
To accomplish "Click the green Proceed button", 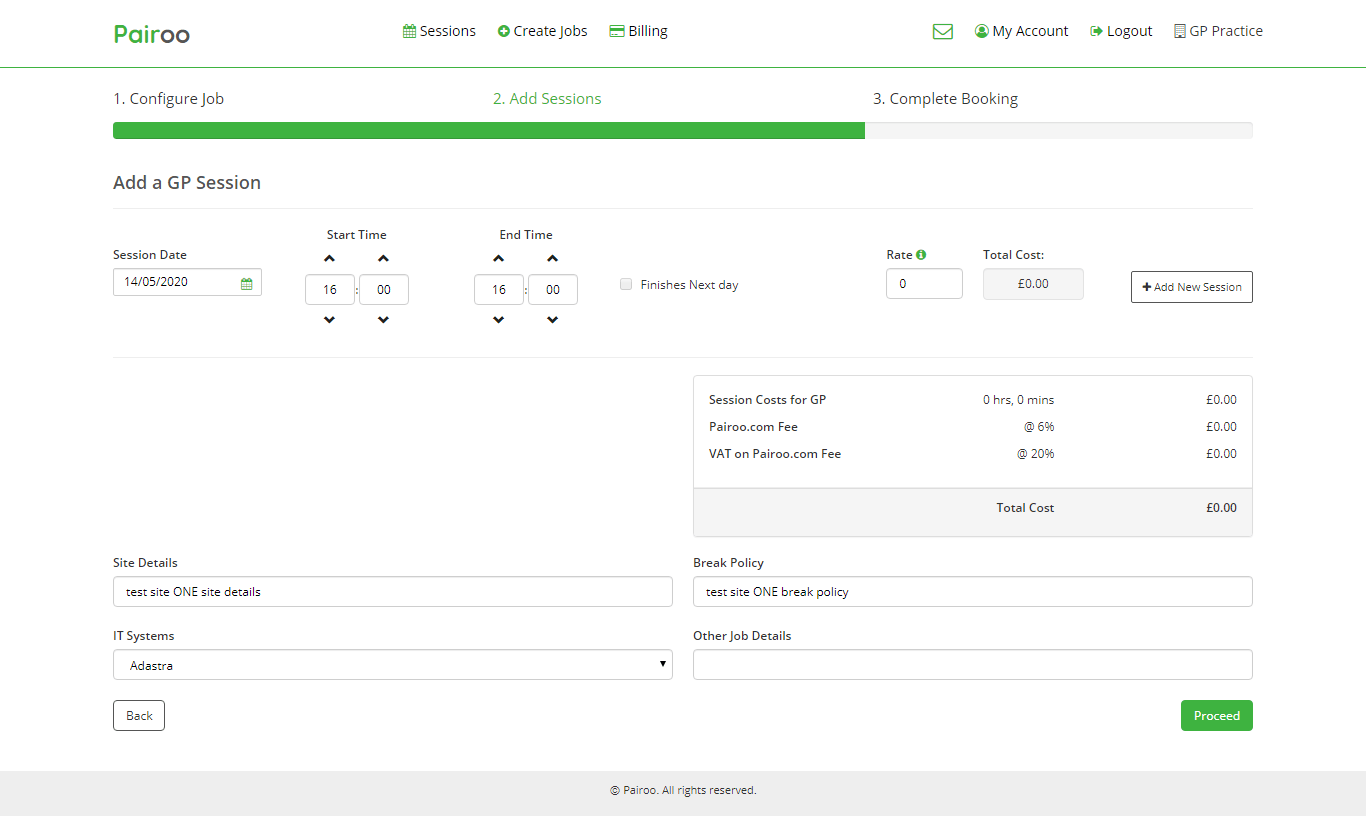I will (x=1216, y=716).
